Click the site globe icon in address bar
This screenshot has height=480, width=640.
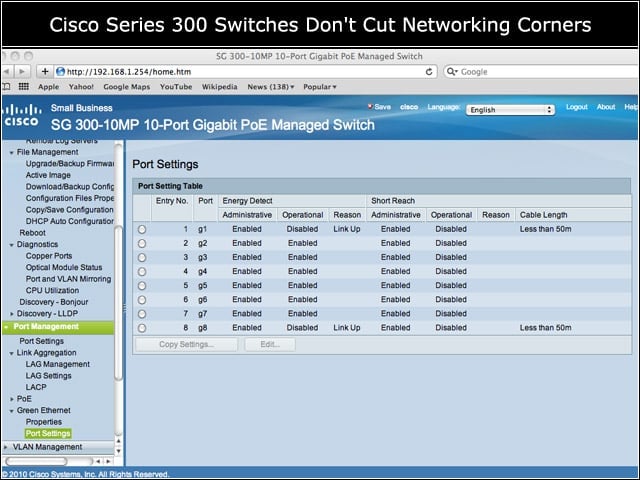[x=60, y=72]
